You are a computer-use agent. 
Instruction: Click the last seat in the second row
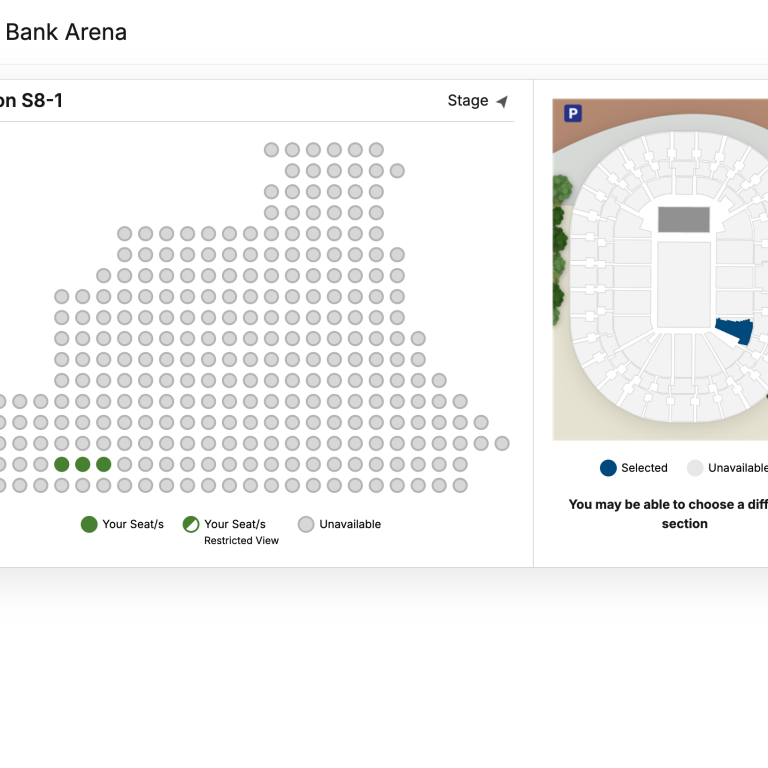point(397,171)
